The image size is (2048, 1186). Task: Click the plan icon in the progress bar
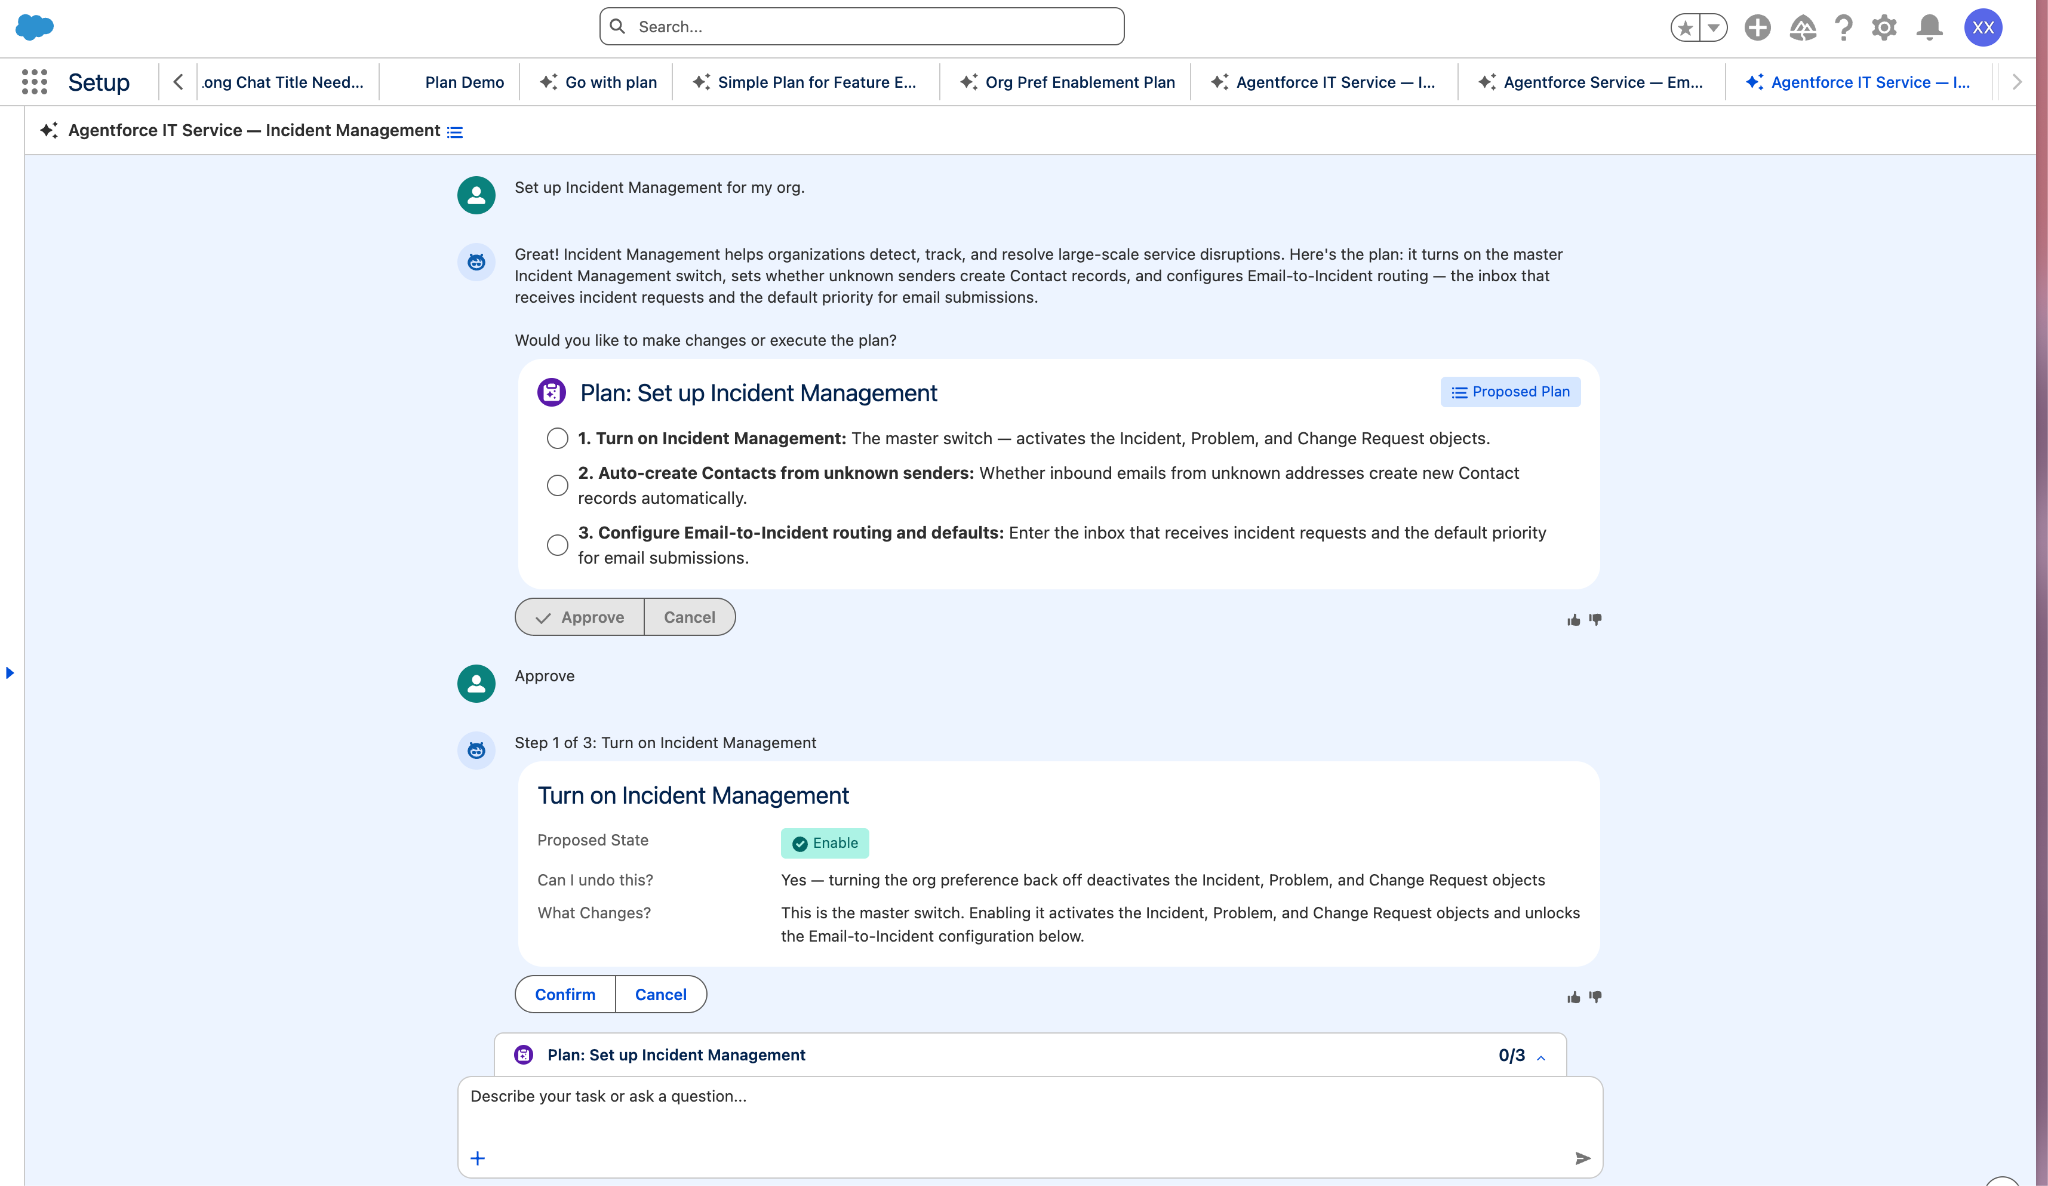pyautogui.click(x=524, y=1055)
